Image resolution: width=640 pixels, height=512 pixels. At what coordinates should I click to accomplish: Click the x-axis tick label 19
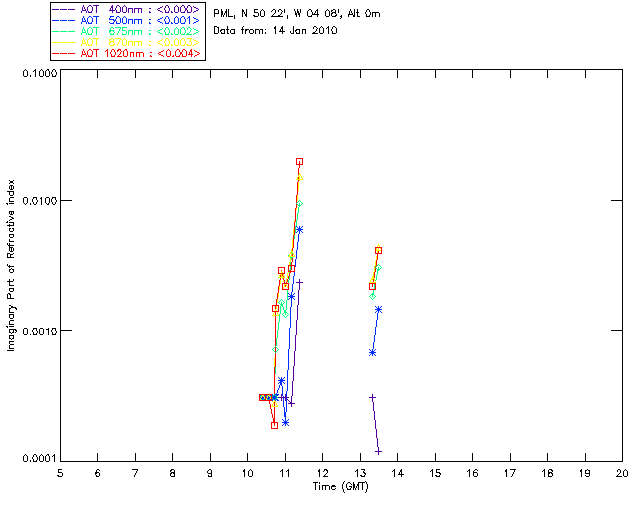click(585, 473)
